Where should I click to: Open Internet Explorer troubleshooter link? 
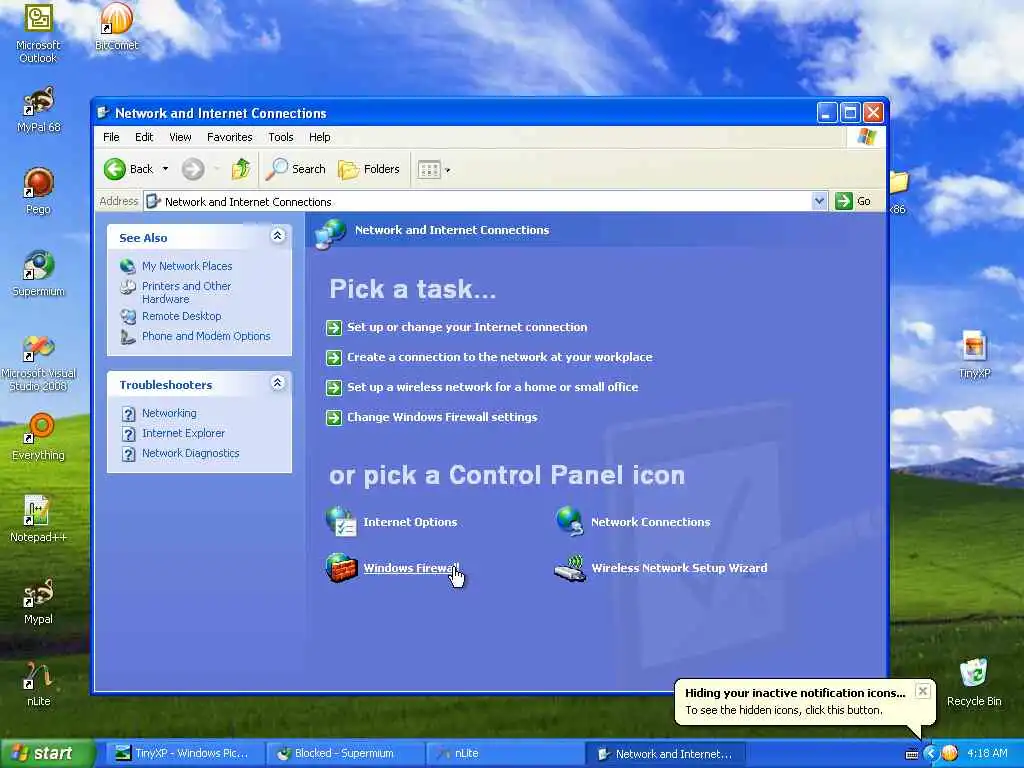pyautogui.click(x=183, y=433)
